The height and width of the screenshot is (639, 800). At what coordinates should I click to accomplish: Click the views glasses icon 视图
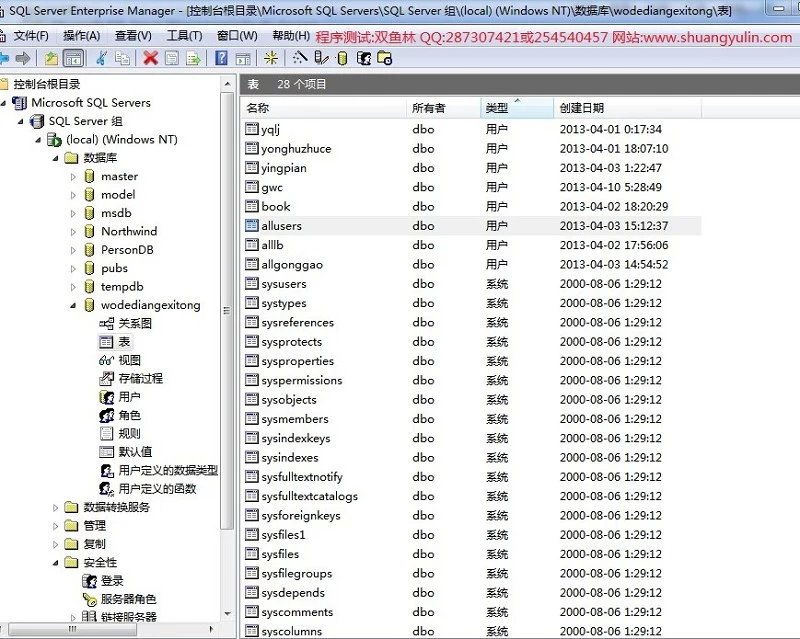pyautogui.click(x=107, y=360)
